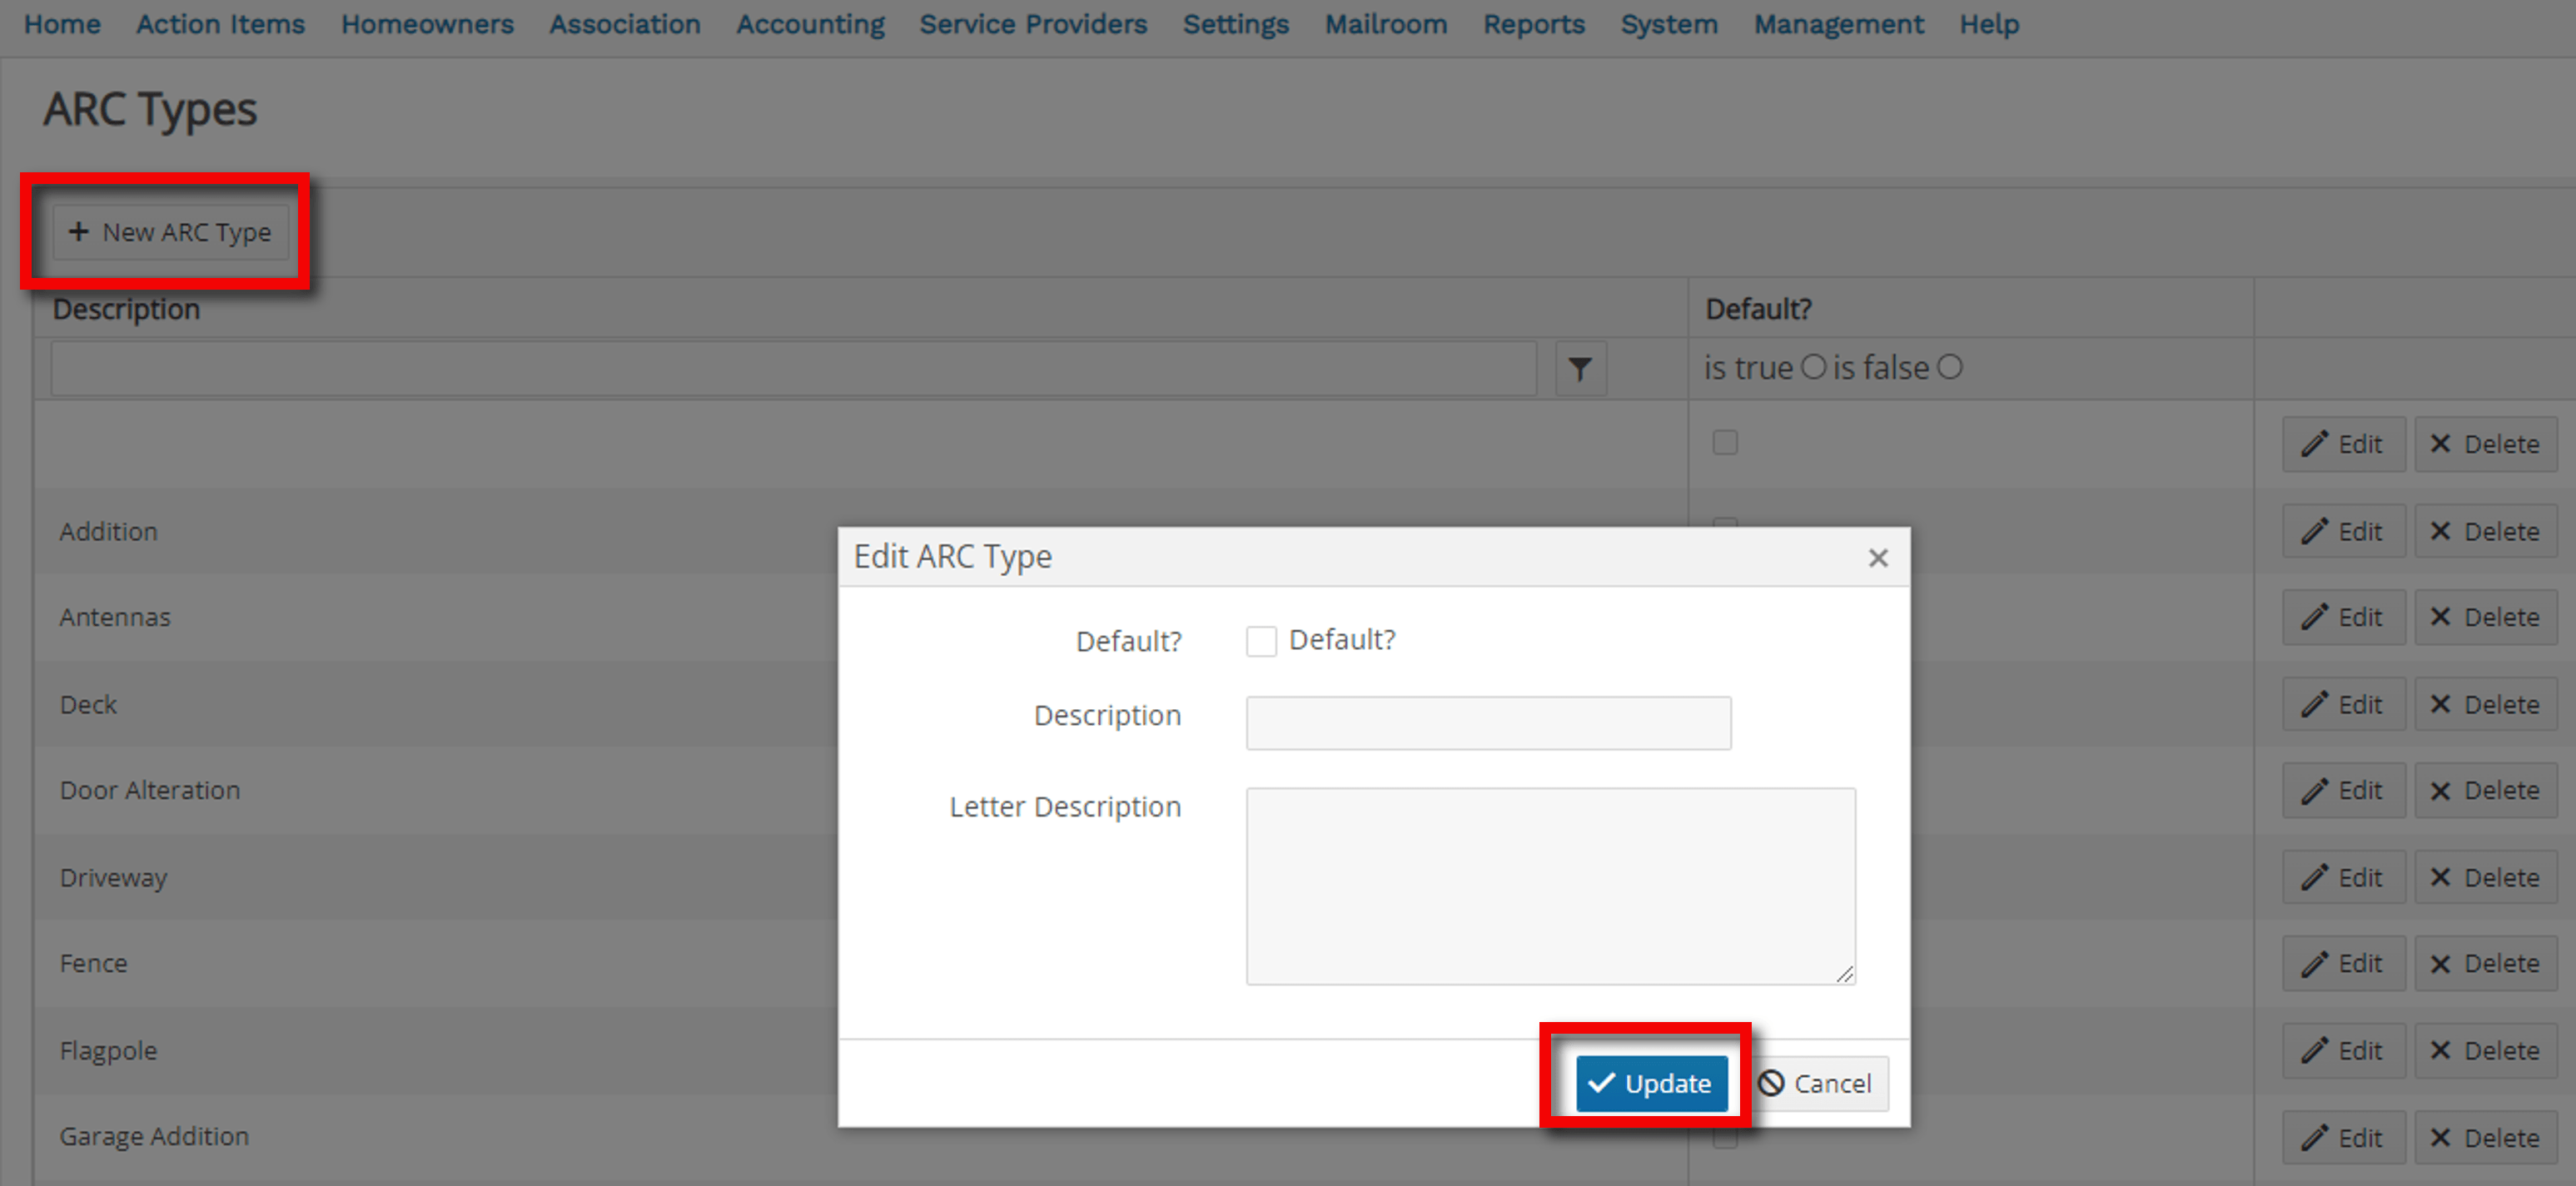
Task: Click pencil Edit icon for Garage Addition
Action: [2315, 1137]
